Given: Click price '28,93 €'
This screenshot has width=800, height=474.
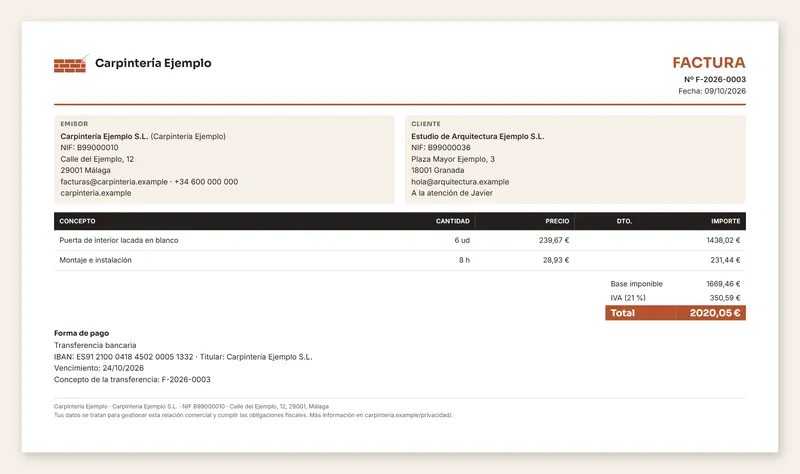Looking at the screenshot, I should pyautogui.click(x=556, y=260).
